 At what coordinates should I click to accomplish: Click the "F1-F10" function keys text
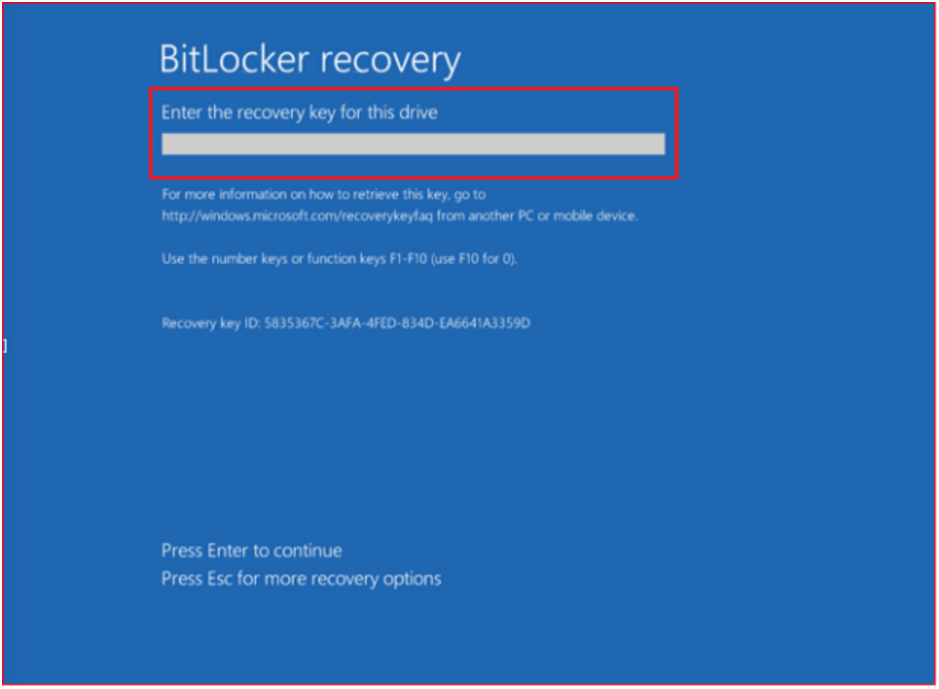click(407, 258)
